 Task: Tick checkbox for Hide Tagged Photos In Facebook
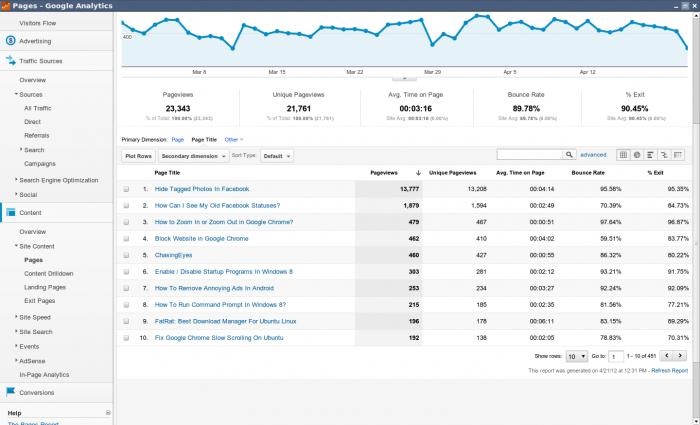point(126,189)
